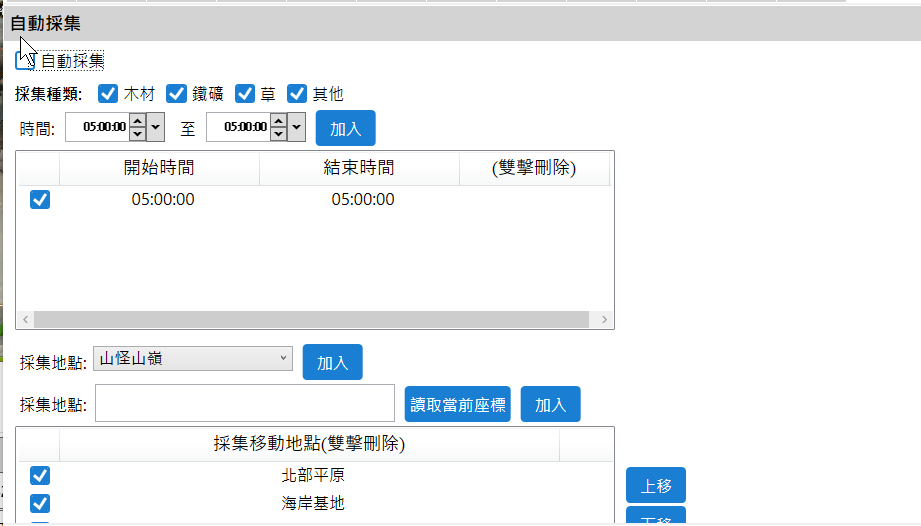This screenshot has width=921, height=526.
Task: Click the time list's right scroll arrow
Action: (604, 320)
